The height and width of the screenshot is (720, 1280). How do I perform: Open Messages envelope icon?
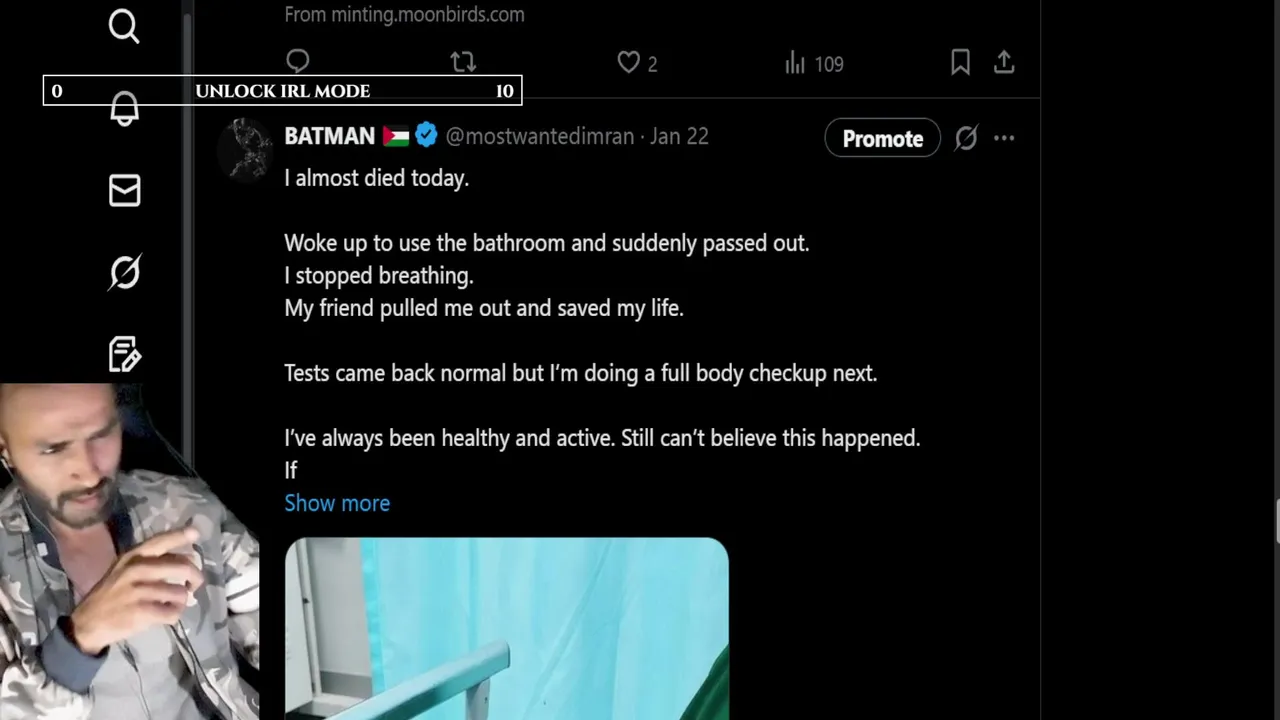[x=124, y=190]
